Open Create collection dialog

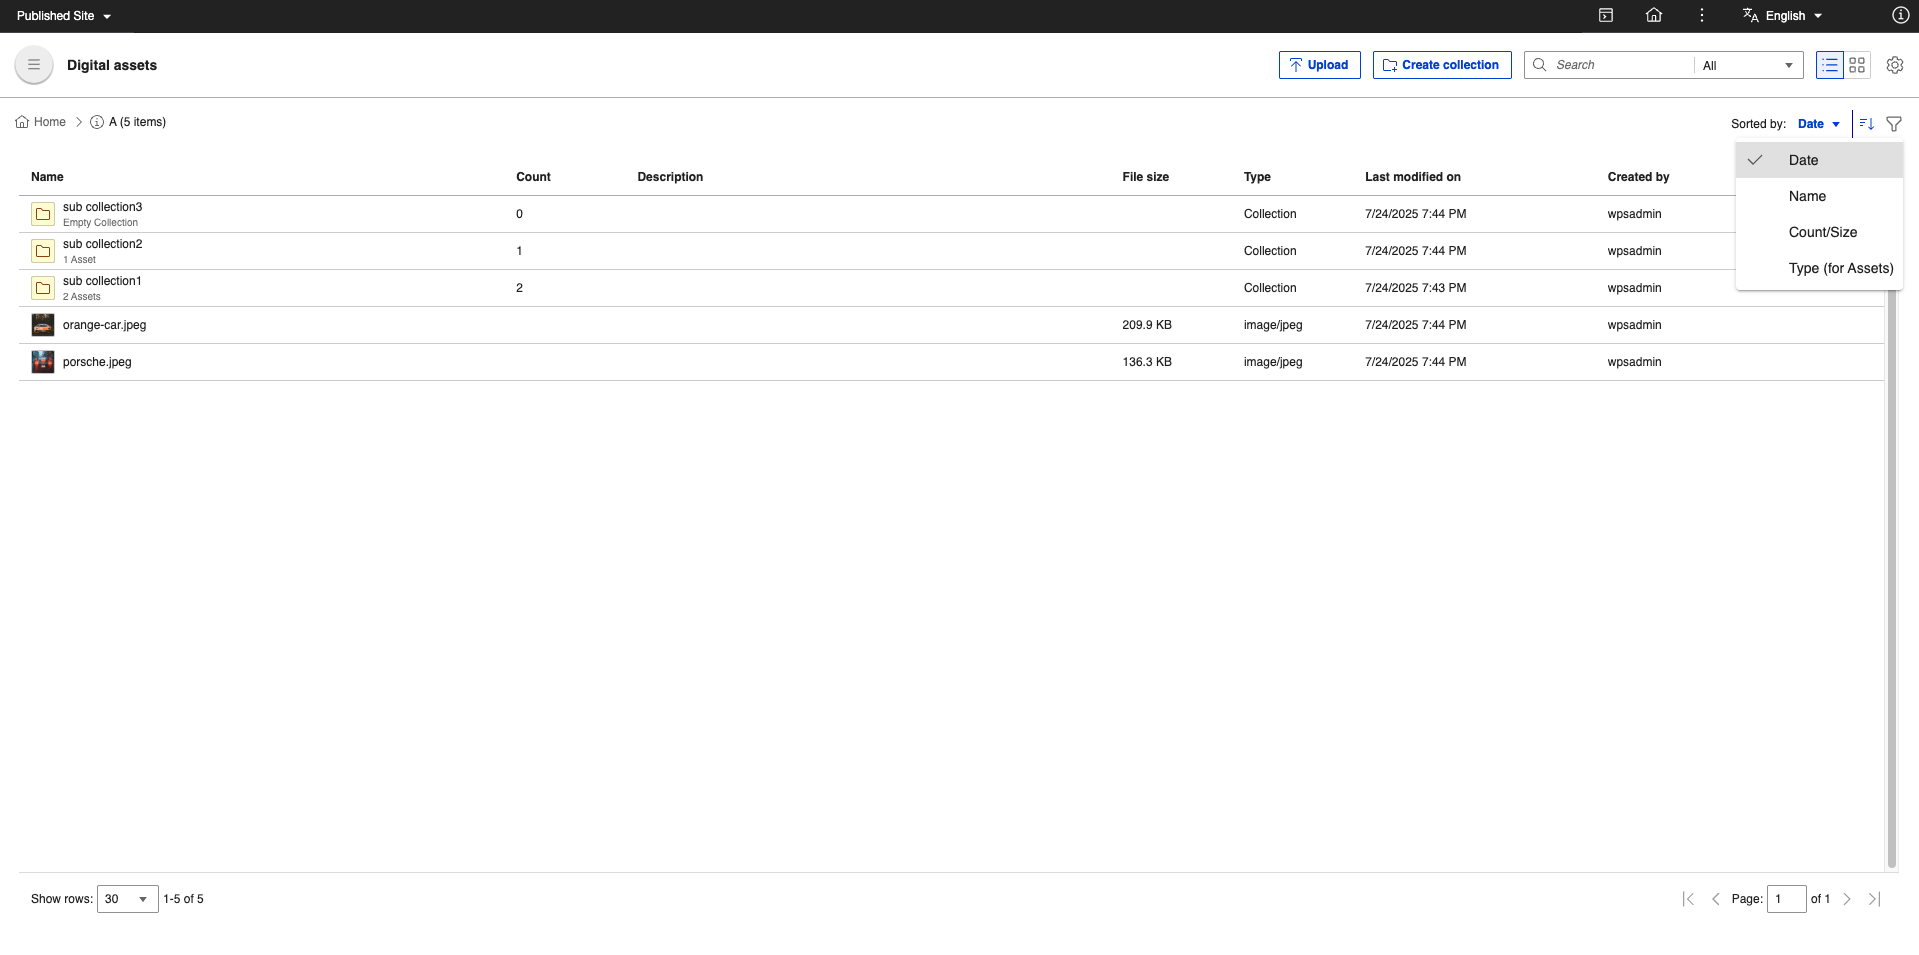tap(1441, 64)
